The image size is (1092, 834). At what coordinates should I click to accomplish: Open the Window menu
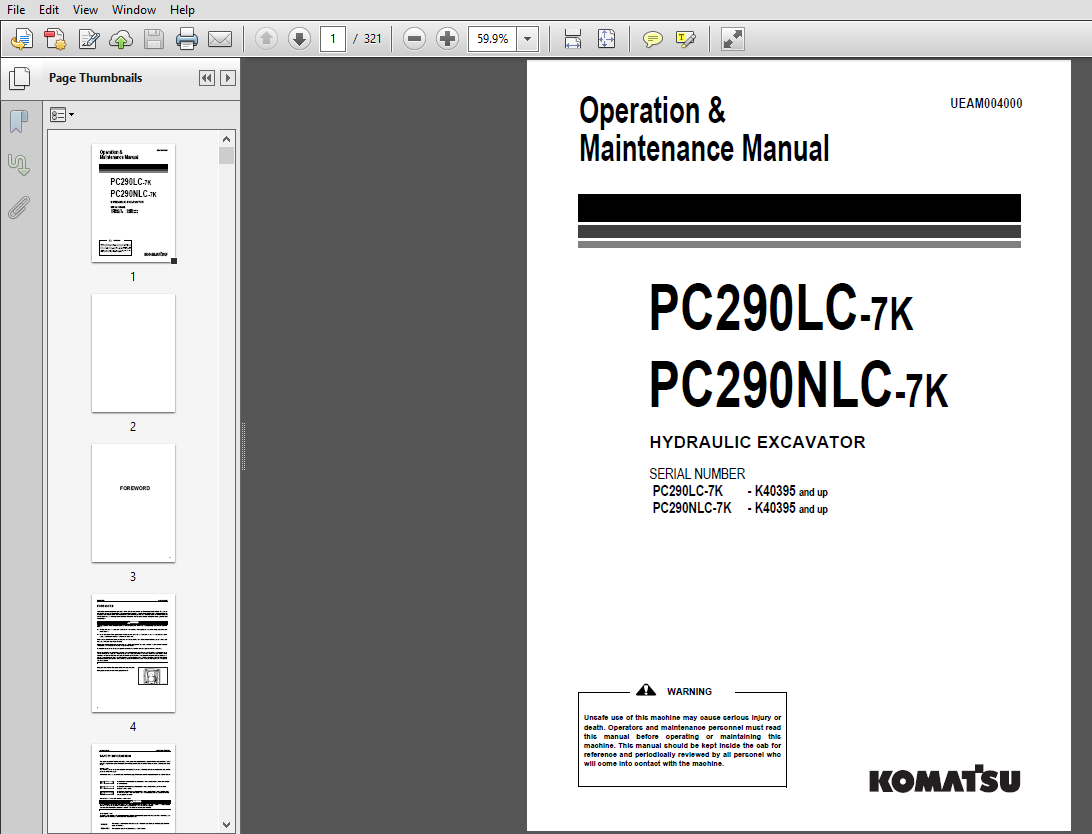pyautogui.click(x=134, y=10)
